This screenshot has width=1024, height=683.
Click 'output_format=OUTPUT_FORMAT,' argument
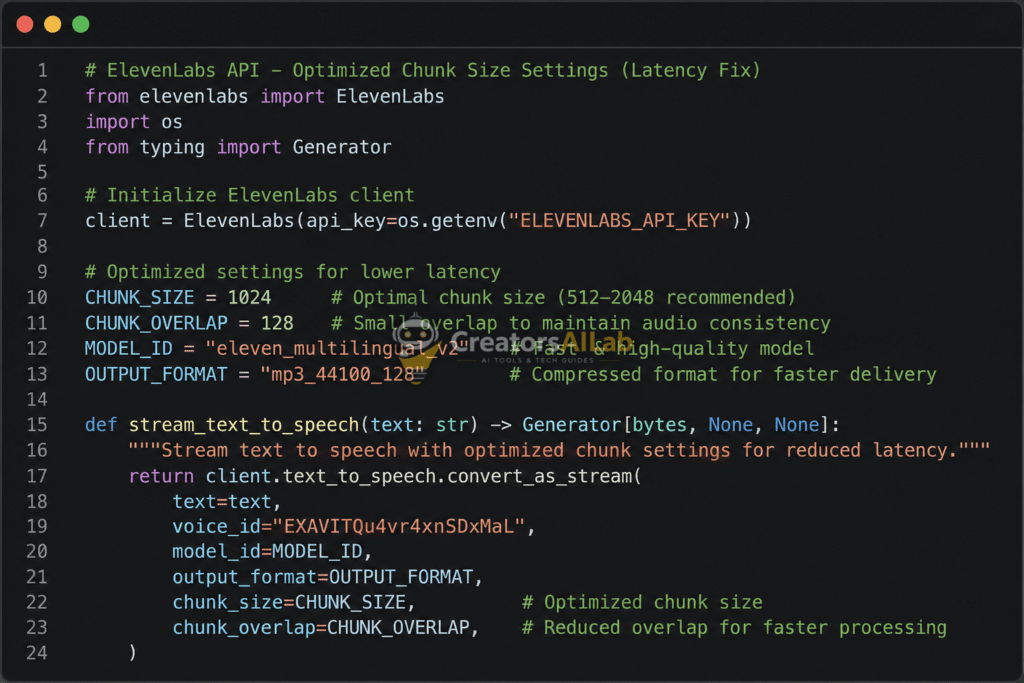point(327,577)
